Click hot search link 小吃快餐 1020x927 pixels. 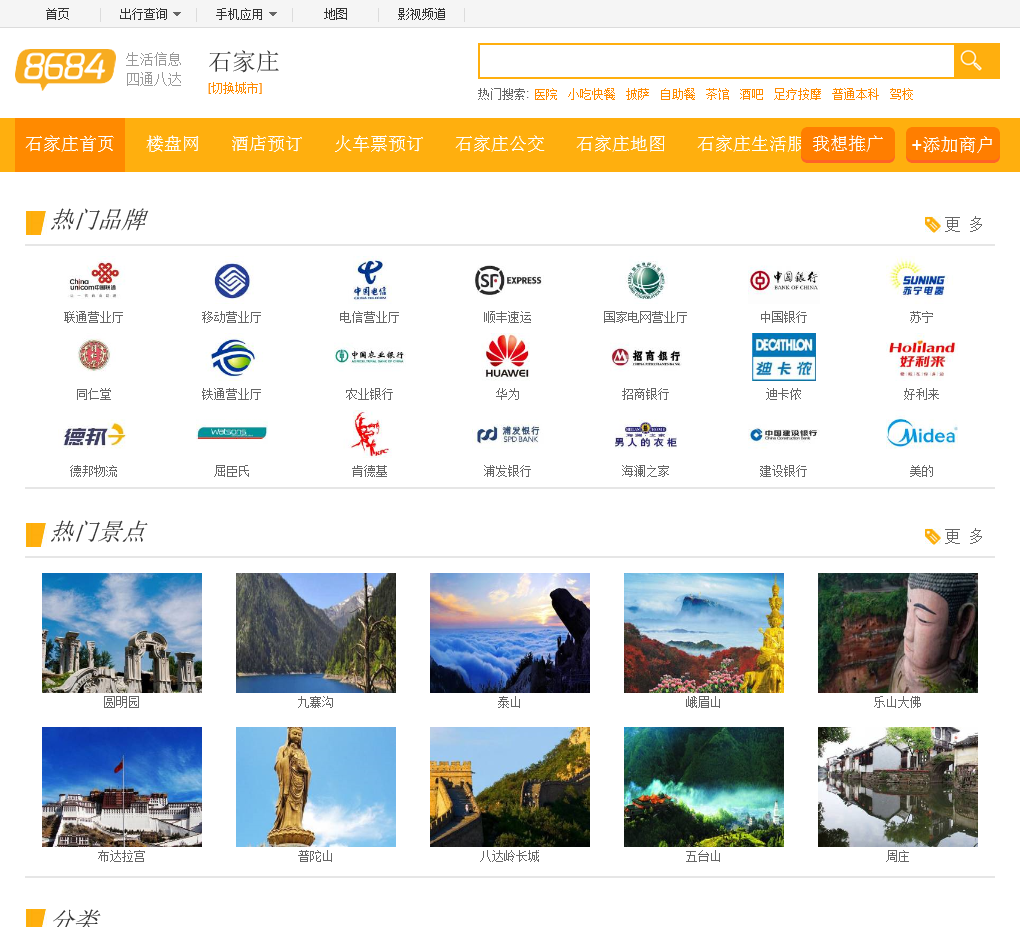[591, 95]
